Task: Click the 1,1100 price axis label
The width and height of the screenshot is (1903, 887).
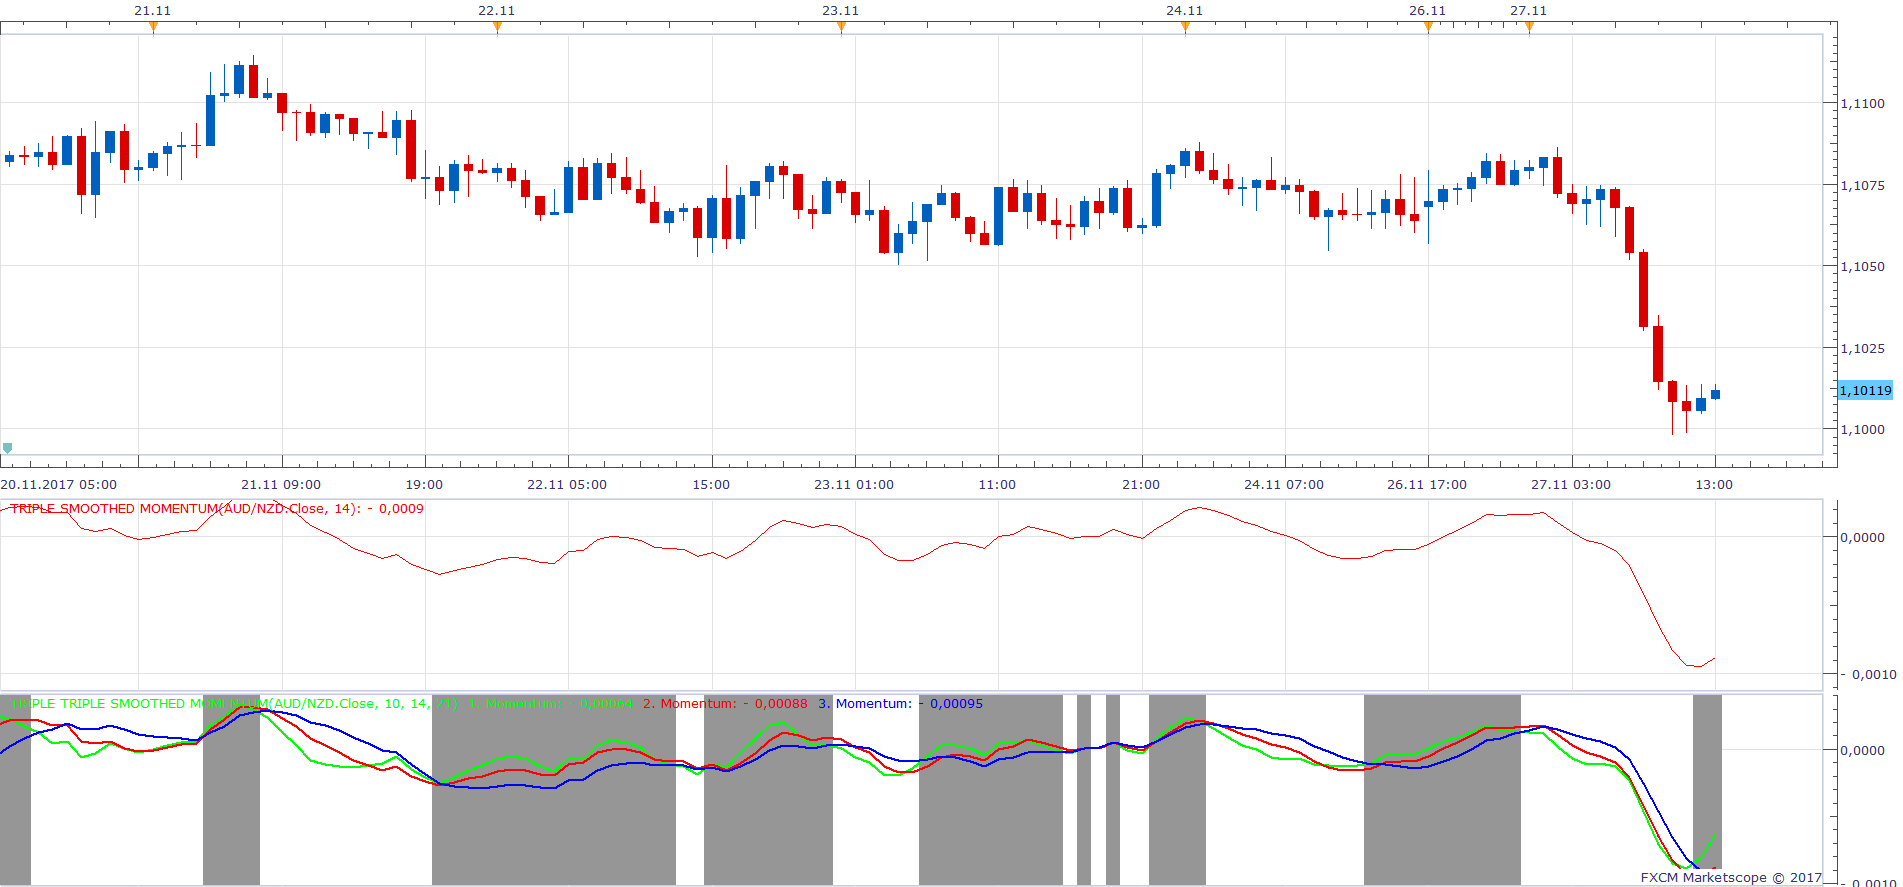Action: click(x=1863, y=103)
